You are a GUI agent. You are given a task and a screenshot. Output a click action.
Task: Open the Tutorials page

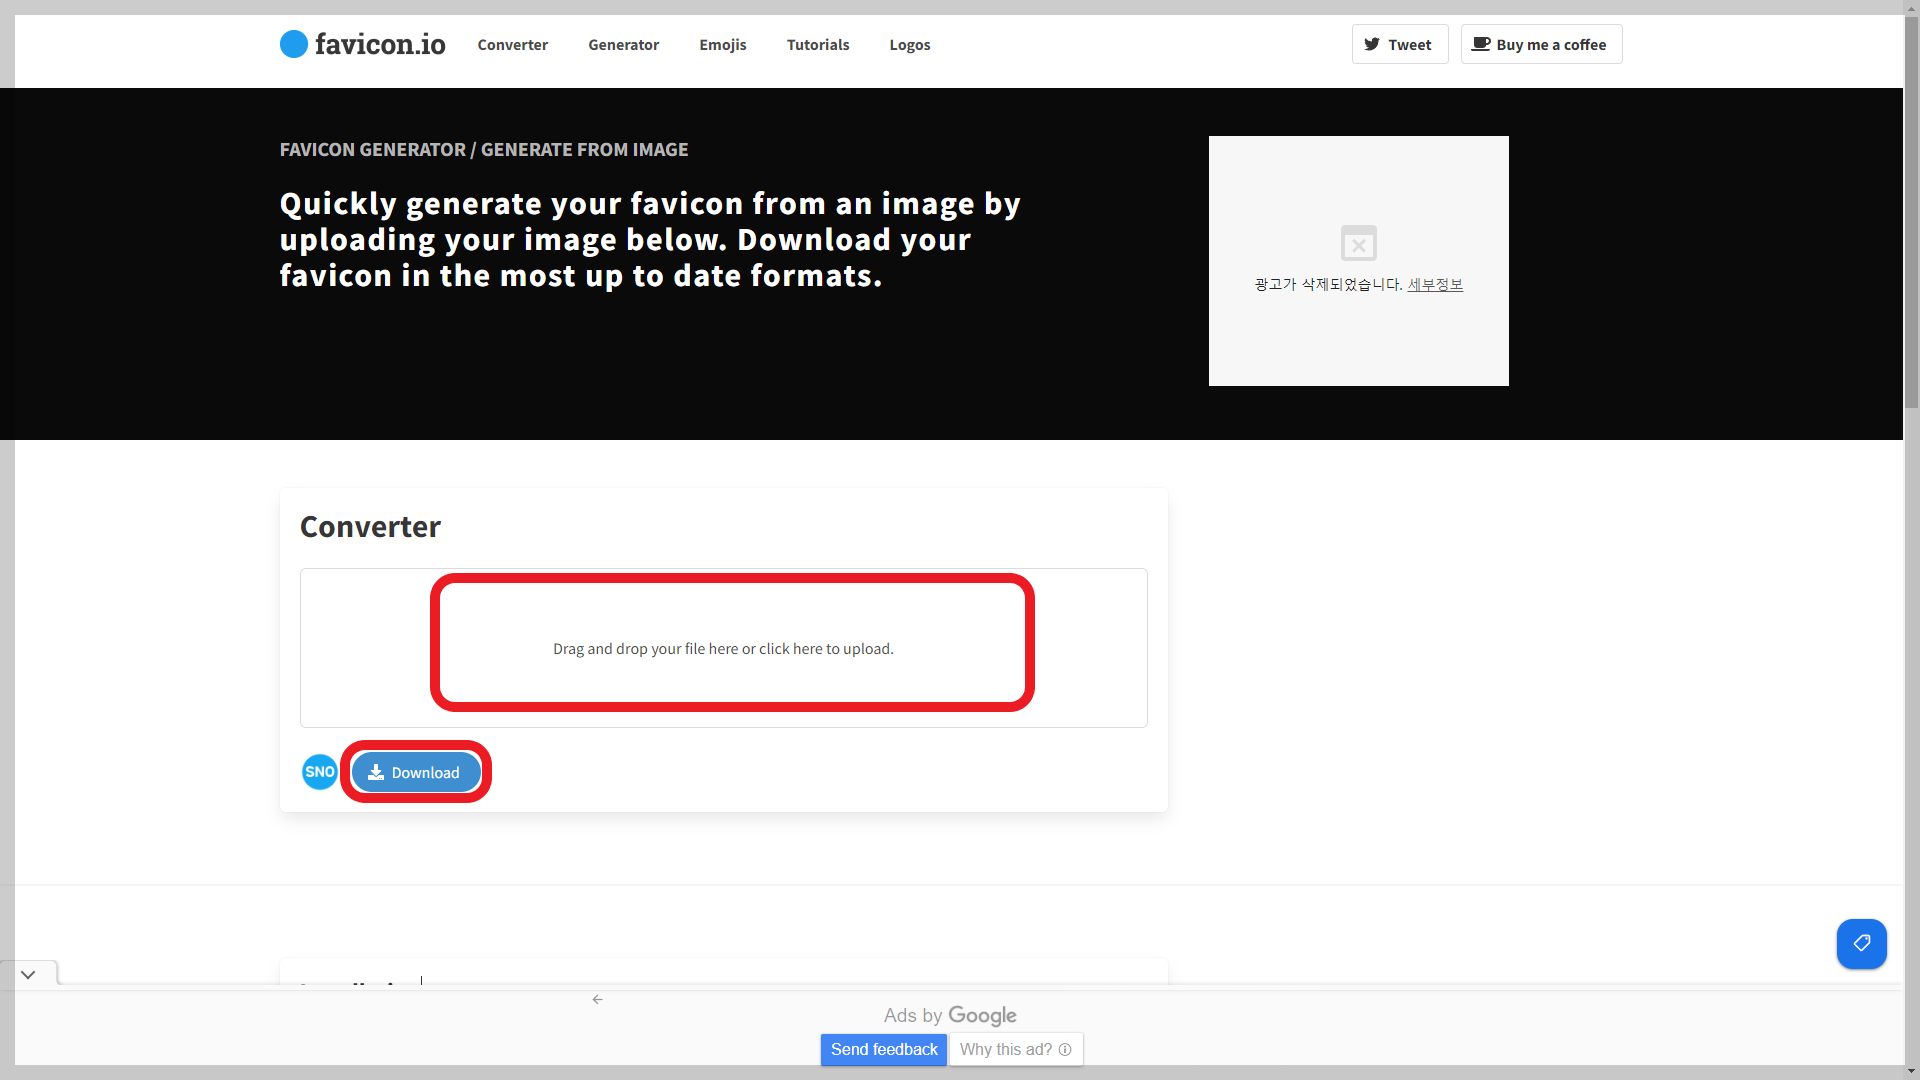point(817,45)
